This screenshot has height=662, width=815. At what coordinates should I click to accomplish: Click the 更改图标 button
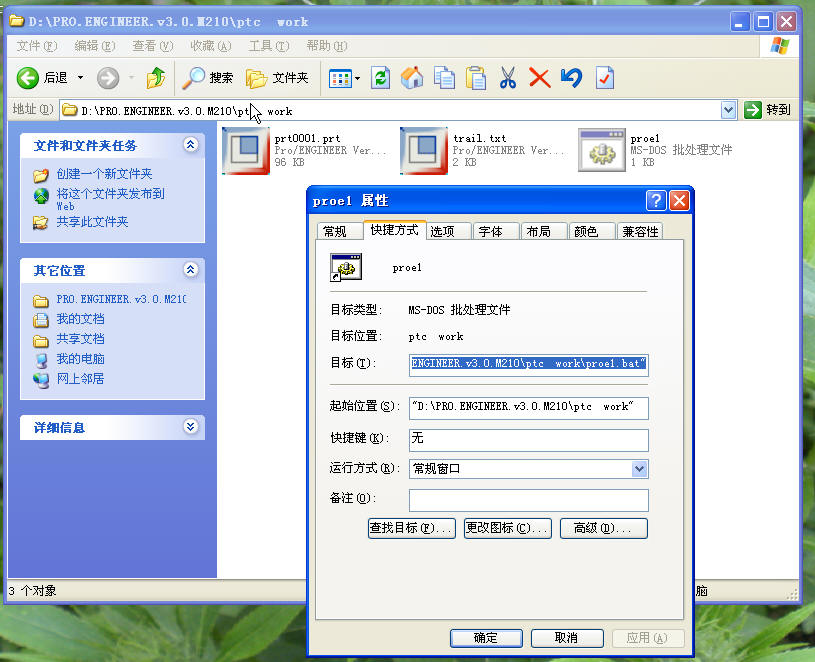(x=507, y=528)
